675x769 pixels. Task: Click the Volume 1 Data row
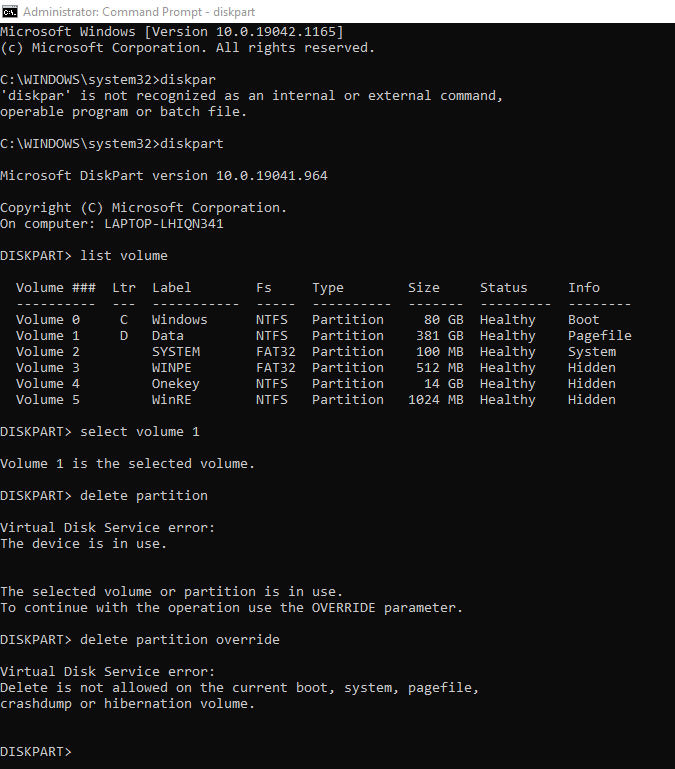(324, 335)
